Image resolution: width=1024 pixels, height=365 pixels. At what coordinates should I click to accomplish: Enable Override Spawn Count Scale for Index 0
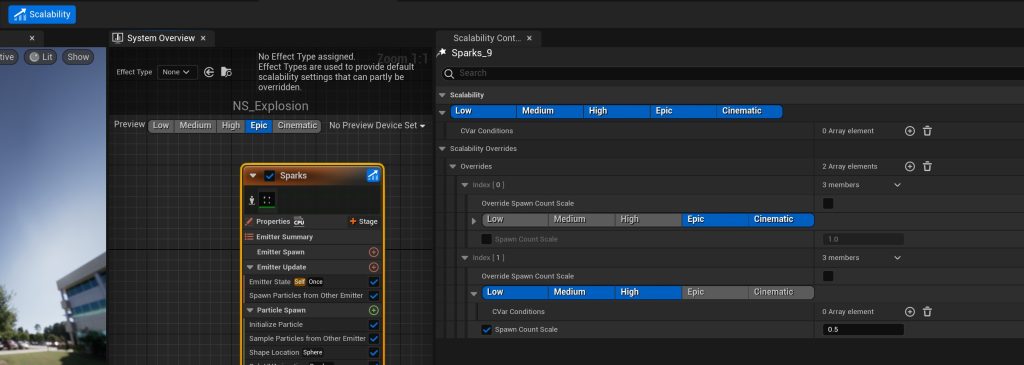pyautogui.click(x=827, y=204)
